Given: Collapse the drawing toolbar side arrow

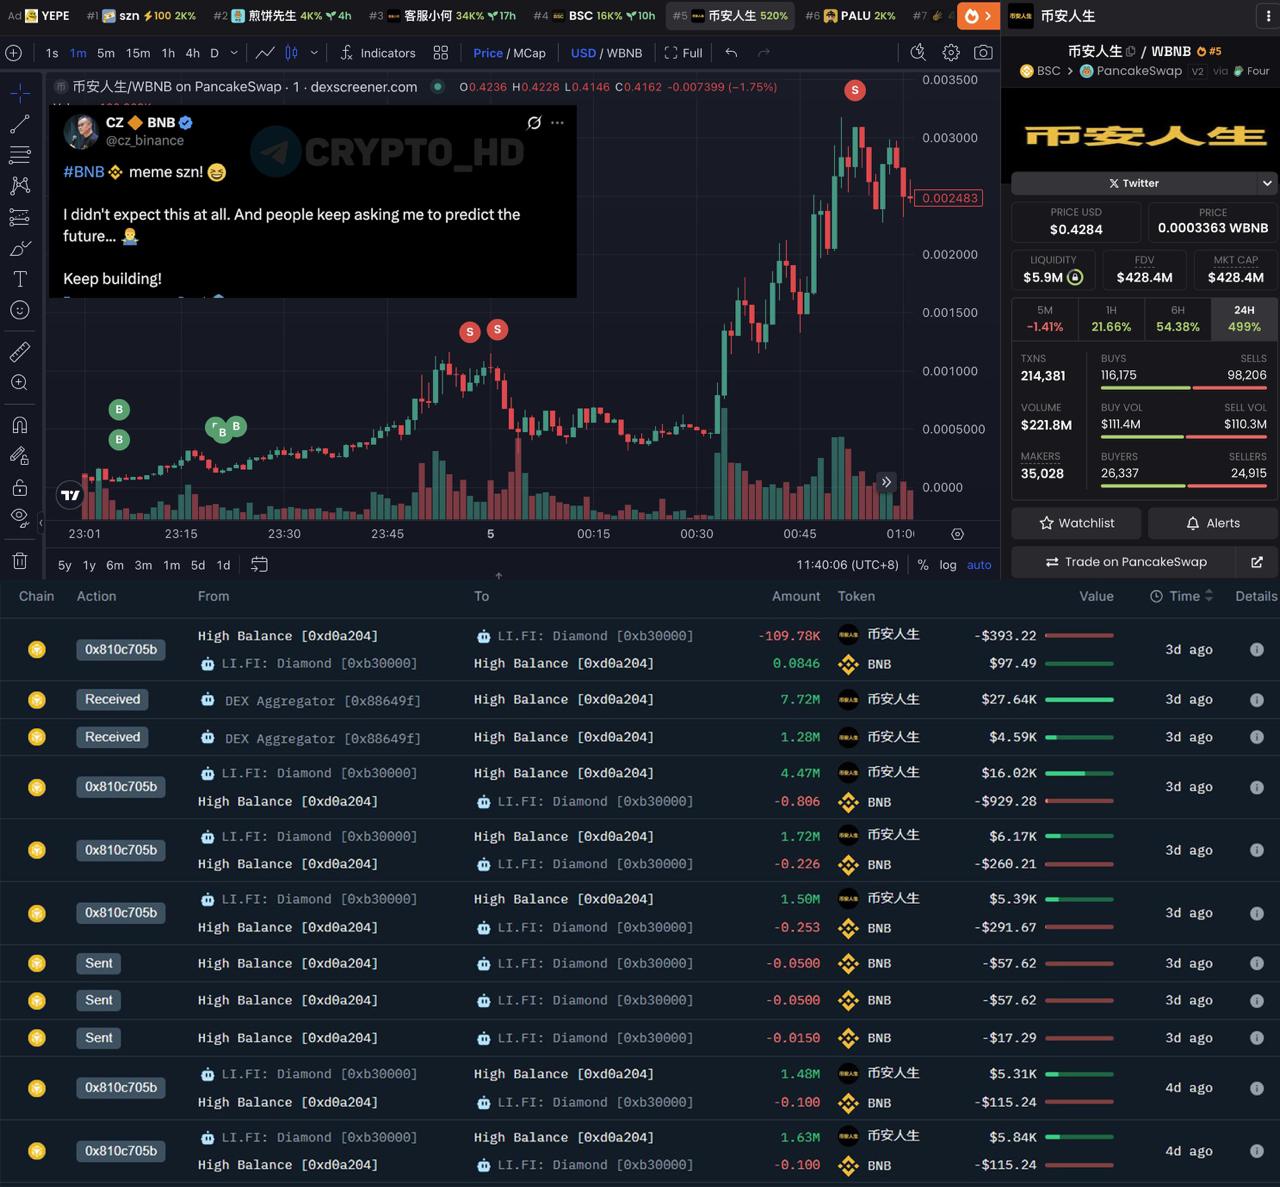Looking at the screenshot, I should pos(41,522).
